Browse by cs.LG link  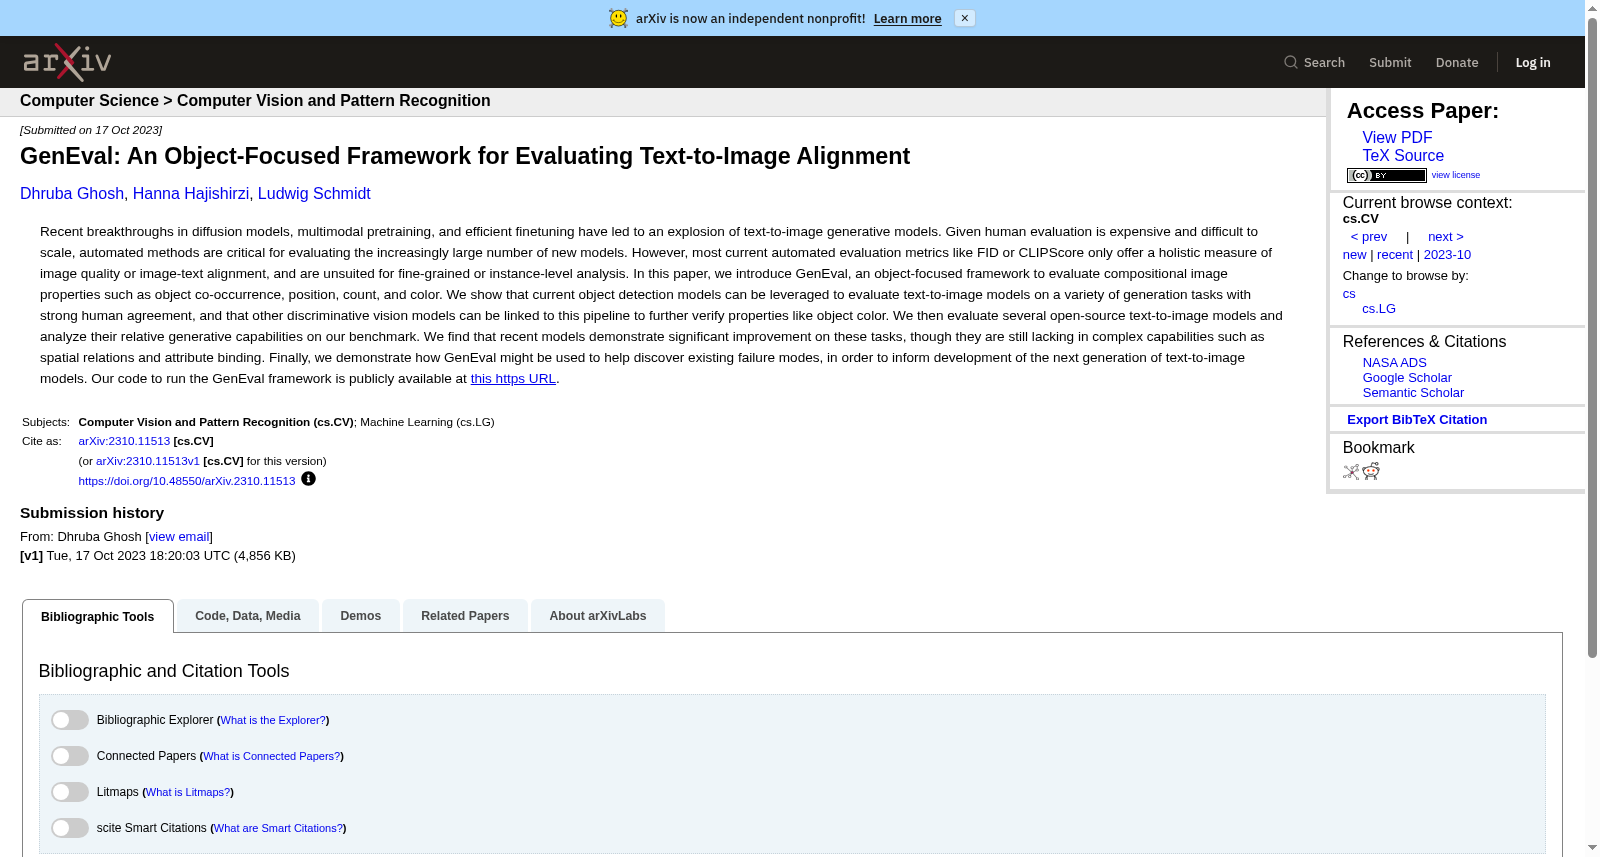[1379, 309]
